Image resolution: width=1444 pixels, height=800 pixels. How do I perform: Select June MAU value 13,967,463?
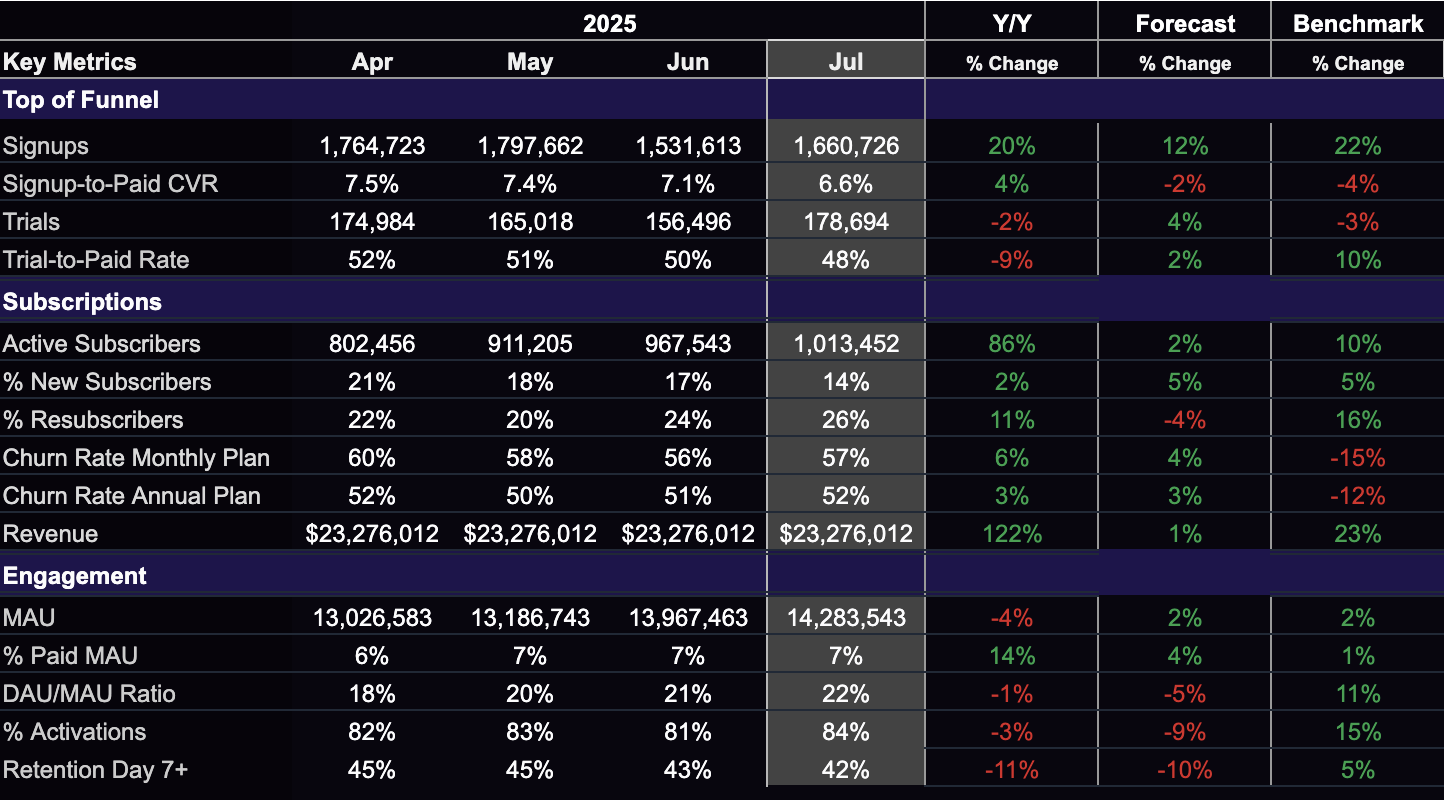tap(688, 618)
